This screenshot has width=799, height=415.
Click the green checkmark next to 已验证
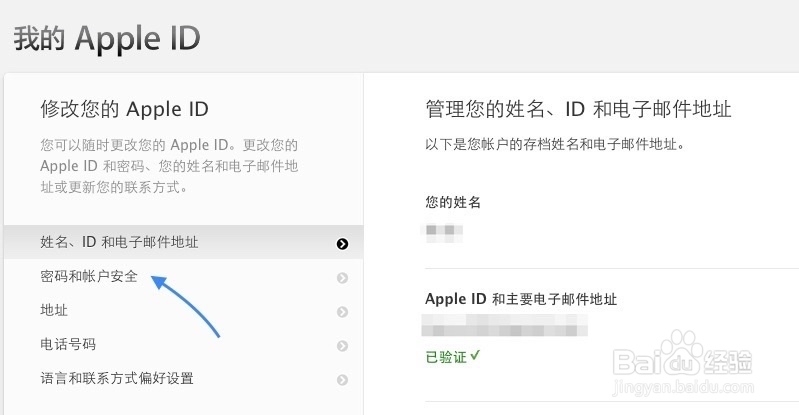tap(475, 355)
